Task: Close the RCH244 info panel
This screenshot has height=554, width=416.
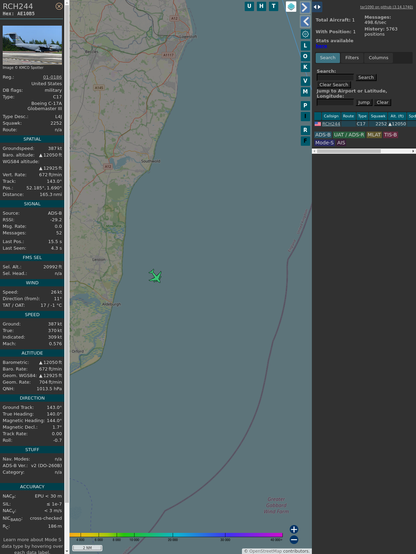Action: pos(59,6)
